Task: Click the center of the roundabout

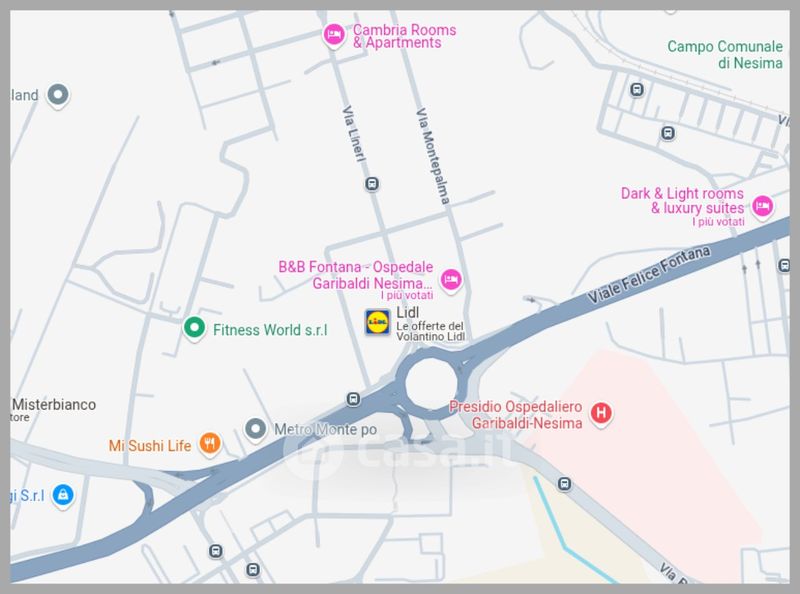Action: [x=432, y=383]
